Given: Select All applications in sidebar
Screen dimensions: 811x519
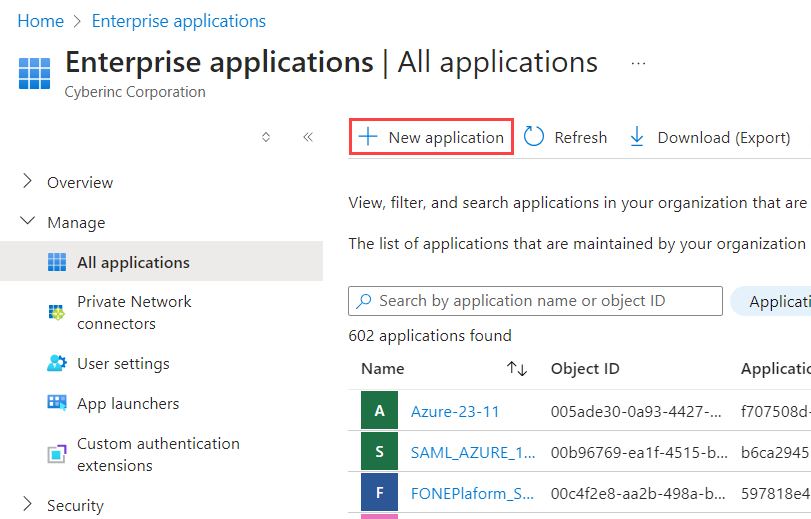Looking at the screenshot, I should 161,262.
